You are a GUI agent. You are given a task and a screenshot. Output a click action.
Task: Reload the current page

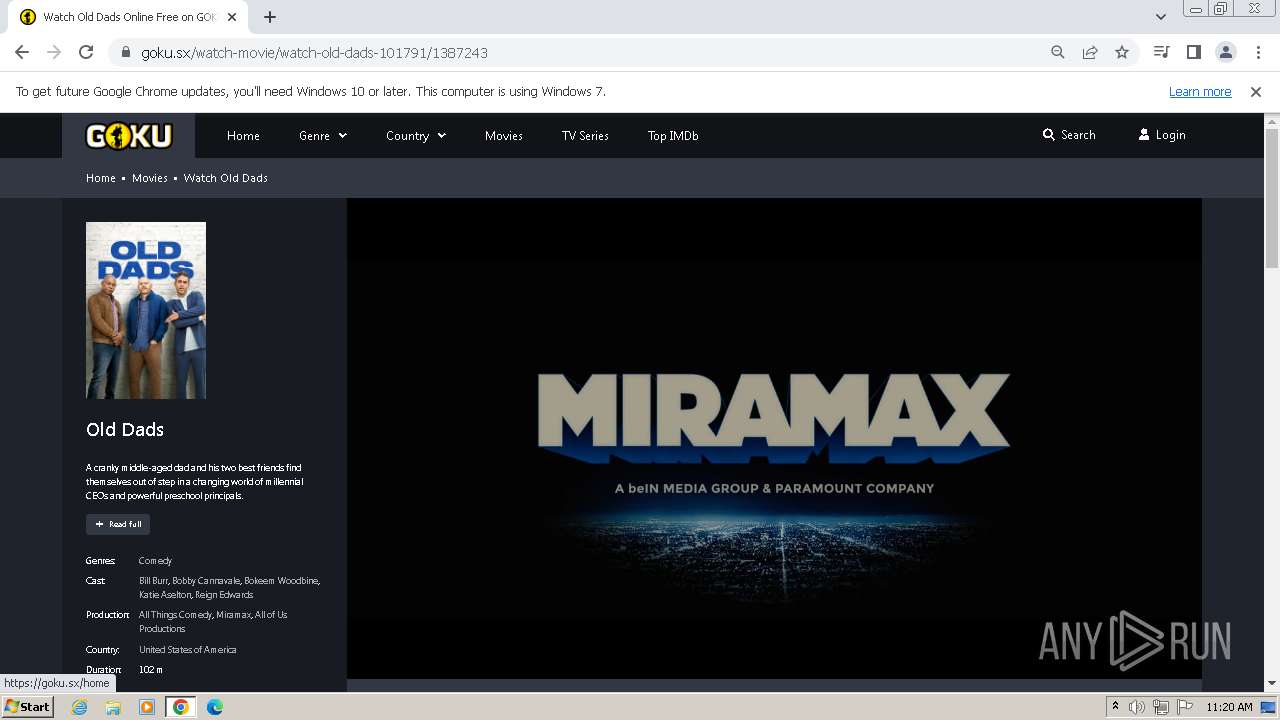[x=86, y=52]
